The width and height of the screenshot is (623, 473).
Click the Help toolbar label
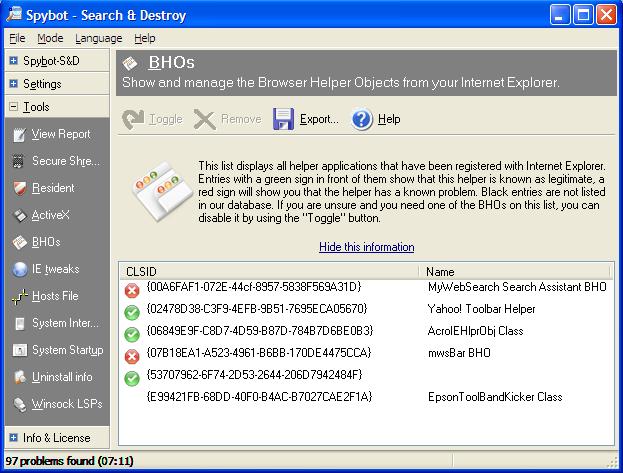389,119
